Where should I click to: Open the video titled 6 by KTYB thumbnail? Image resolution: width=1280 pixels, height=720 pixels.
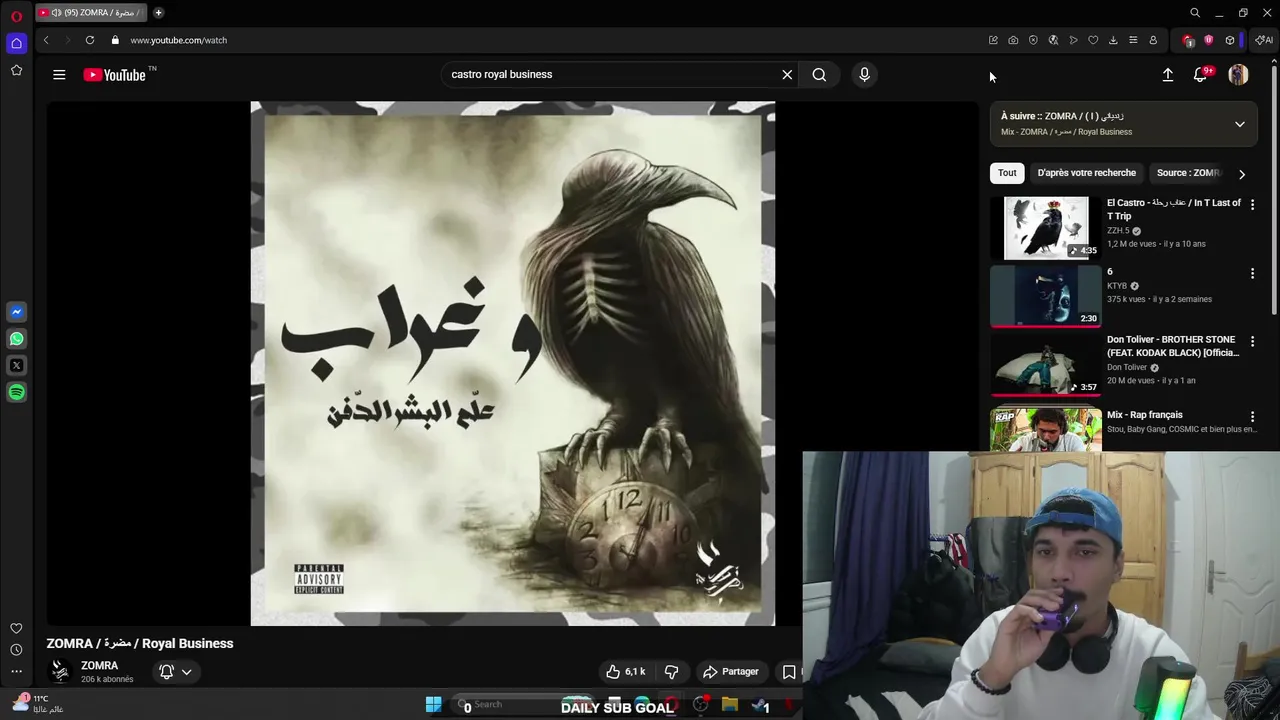pos(1046,296)
